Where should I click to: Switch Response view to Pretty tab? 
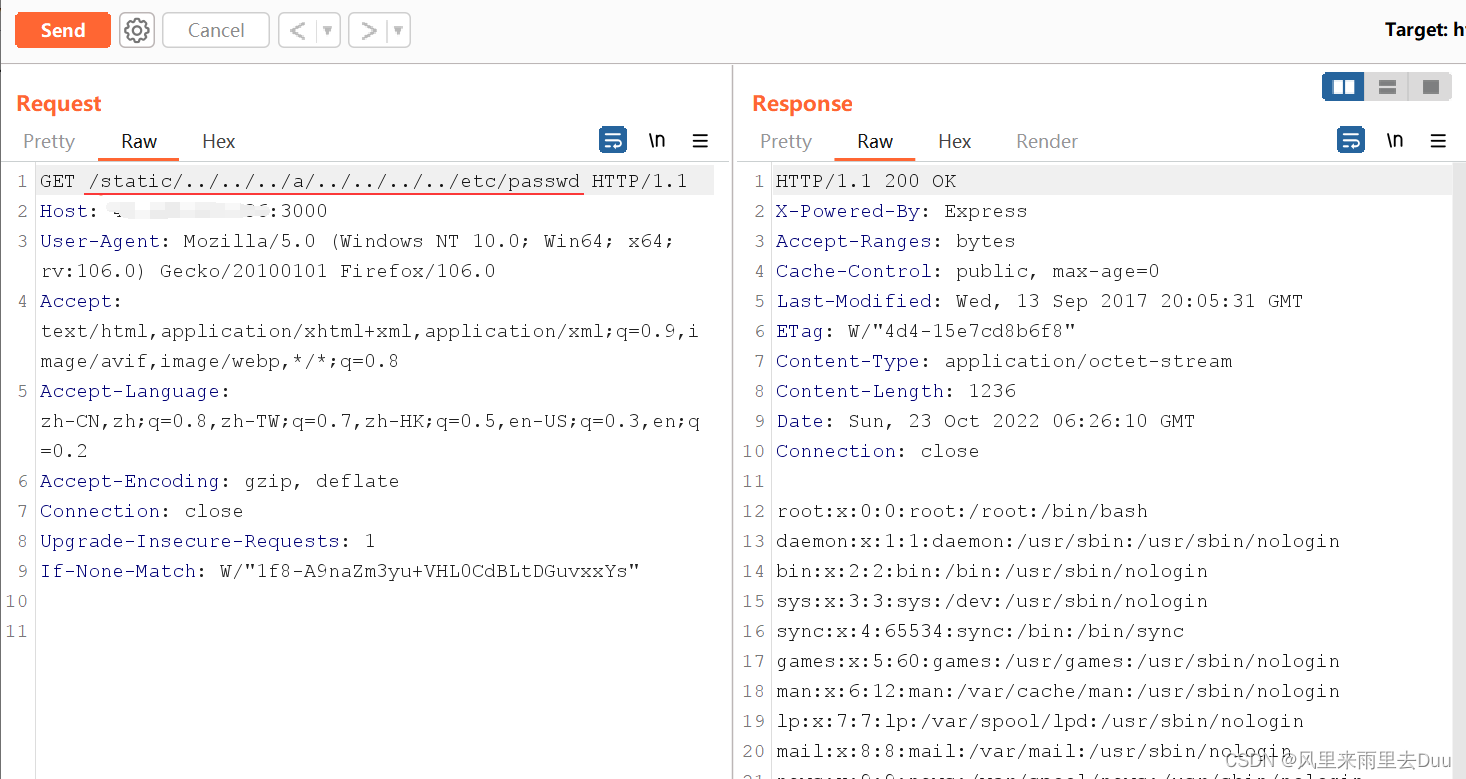[x=786, y=141]
